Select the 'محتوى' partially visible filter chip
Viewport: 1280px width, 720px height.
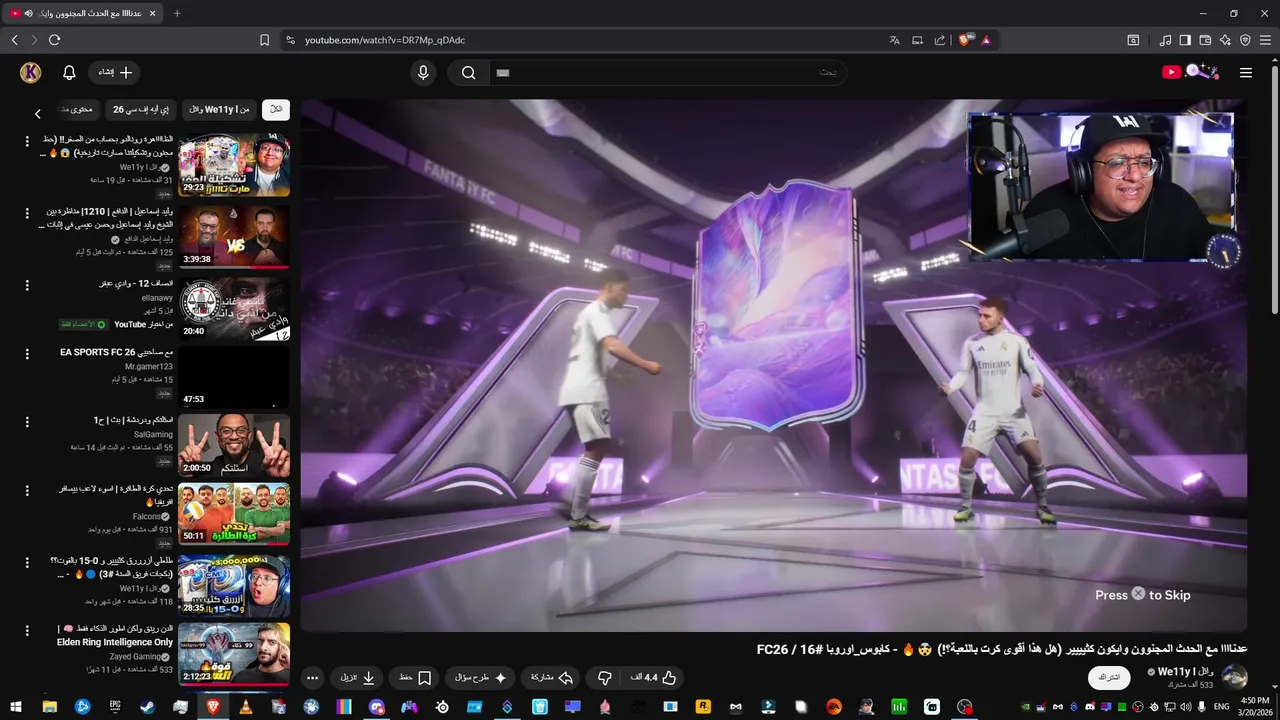point(76,109)
